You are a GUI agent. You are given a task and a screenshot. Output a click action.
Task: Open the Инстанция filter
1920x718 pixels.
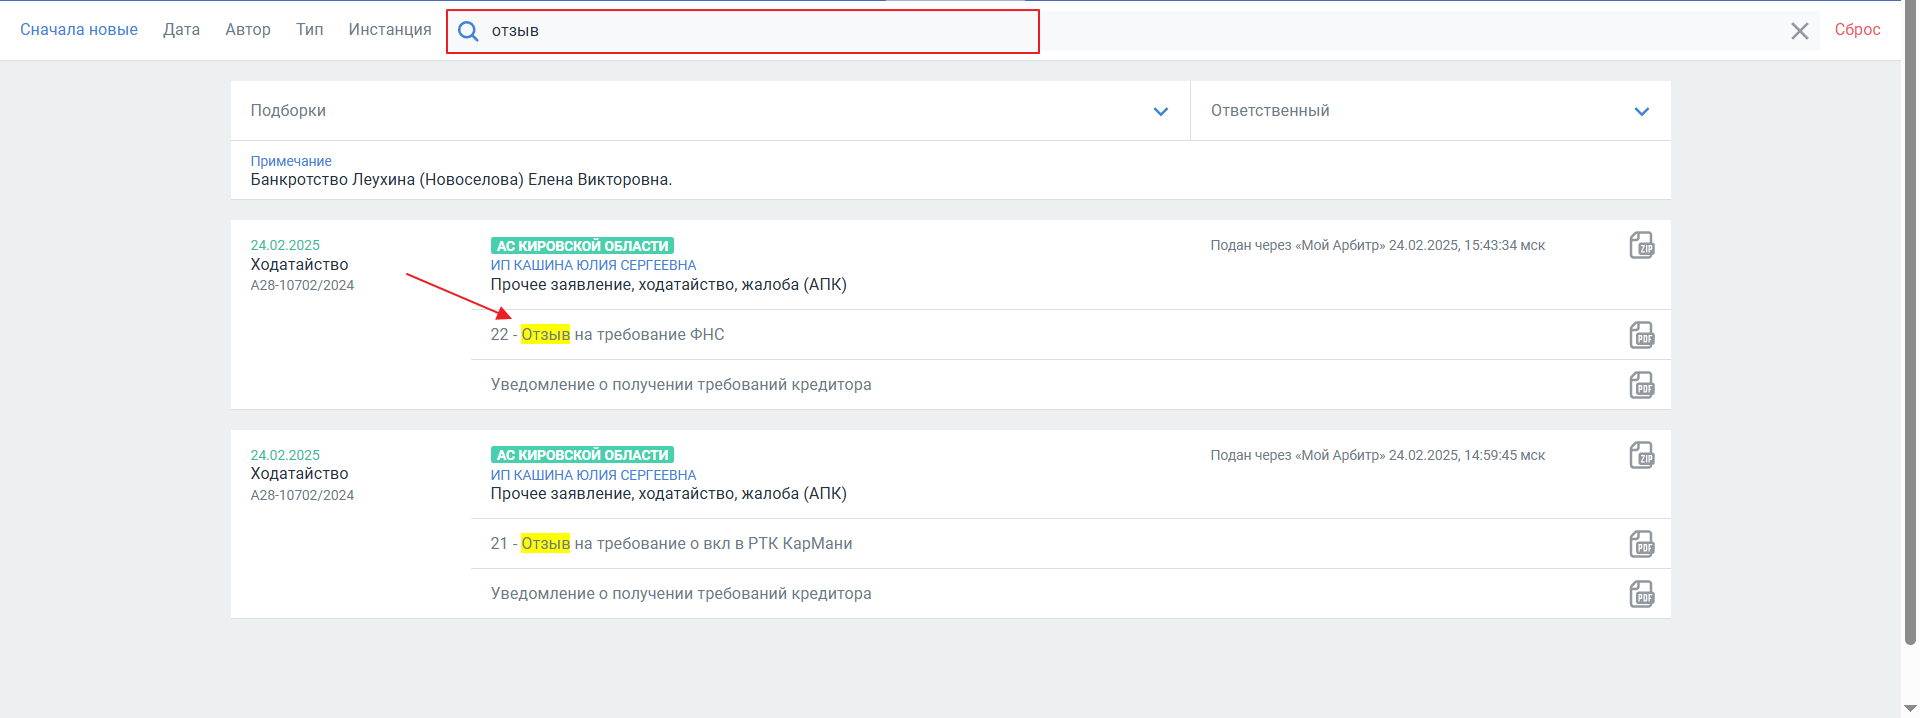tap(390, 30)
